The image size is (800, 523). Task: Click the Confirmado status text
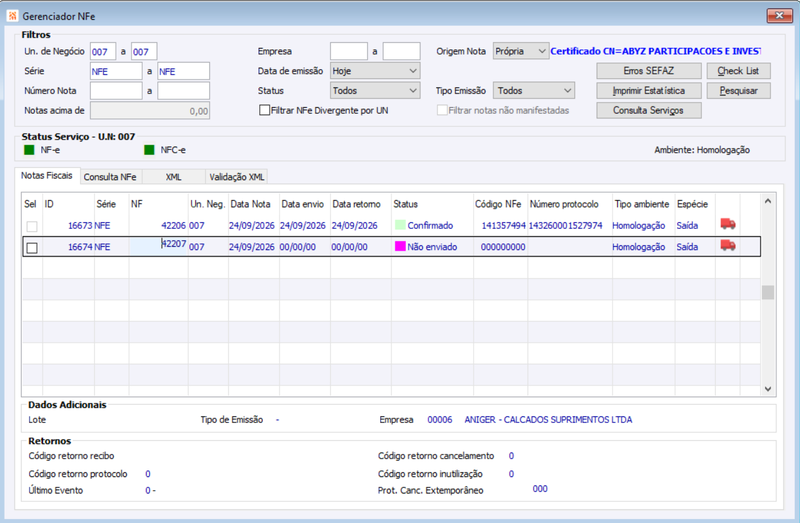(430, 226)
